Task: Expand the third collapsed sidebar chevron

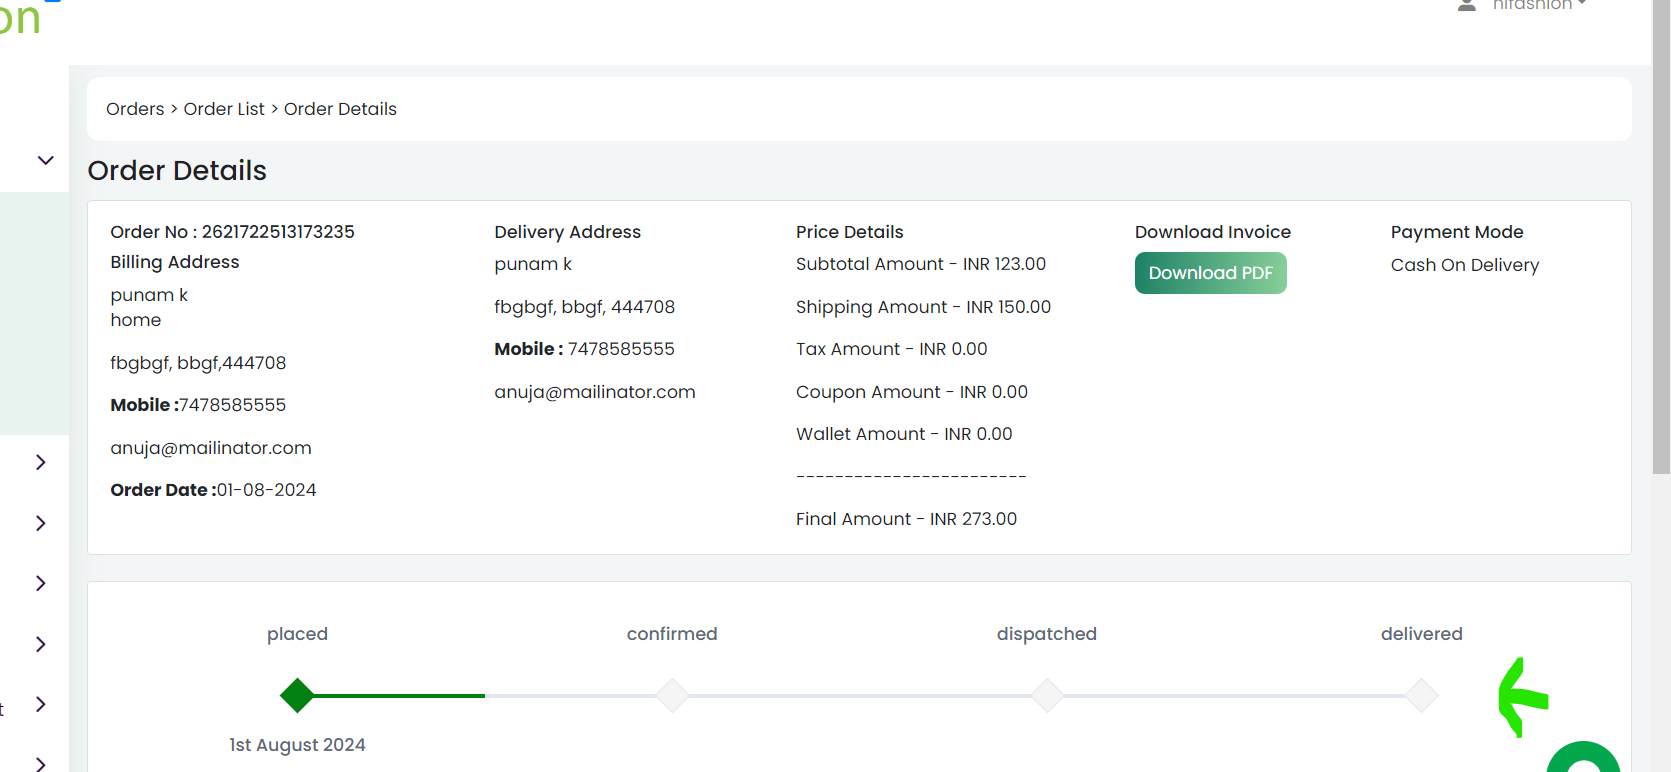Action: tap(40, 583)
